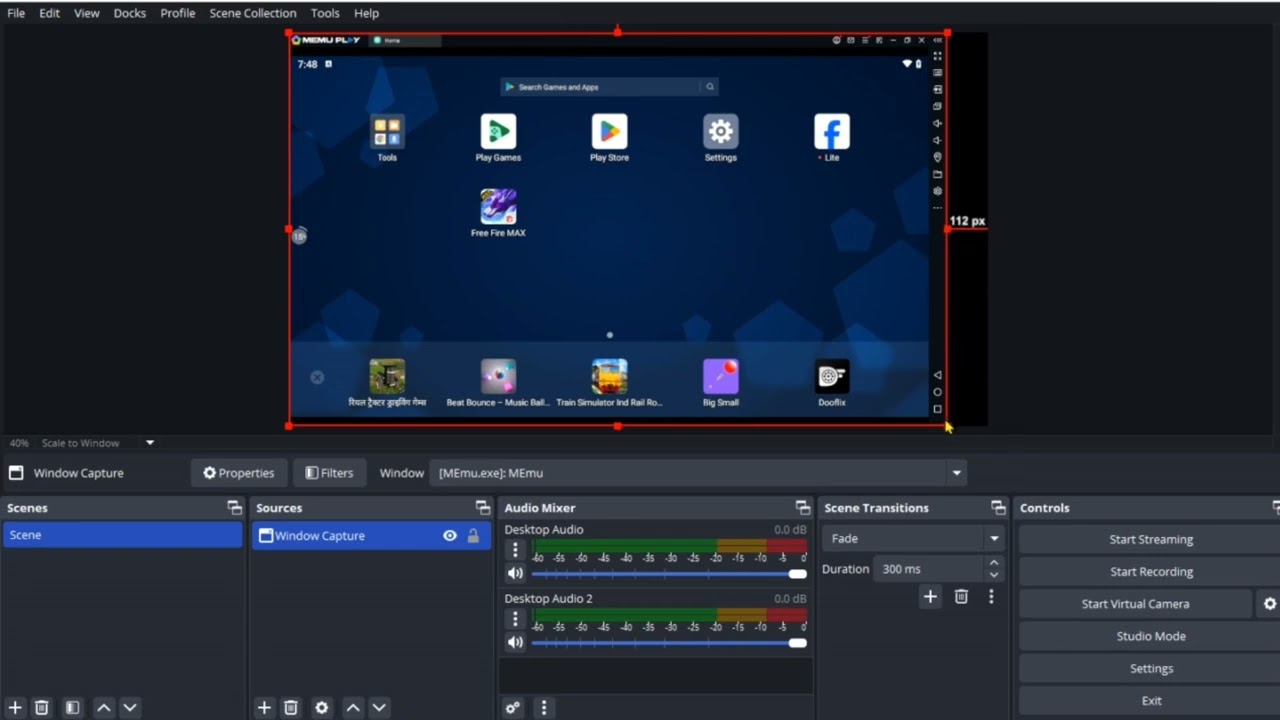Open the Profile menu
Screen dimensions: 1280x720
(x=178, y=13)
